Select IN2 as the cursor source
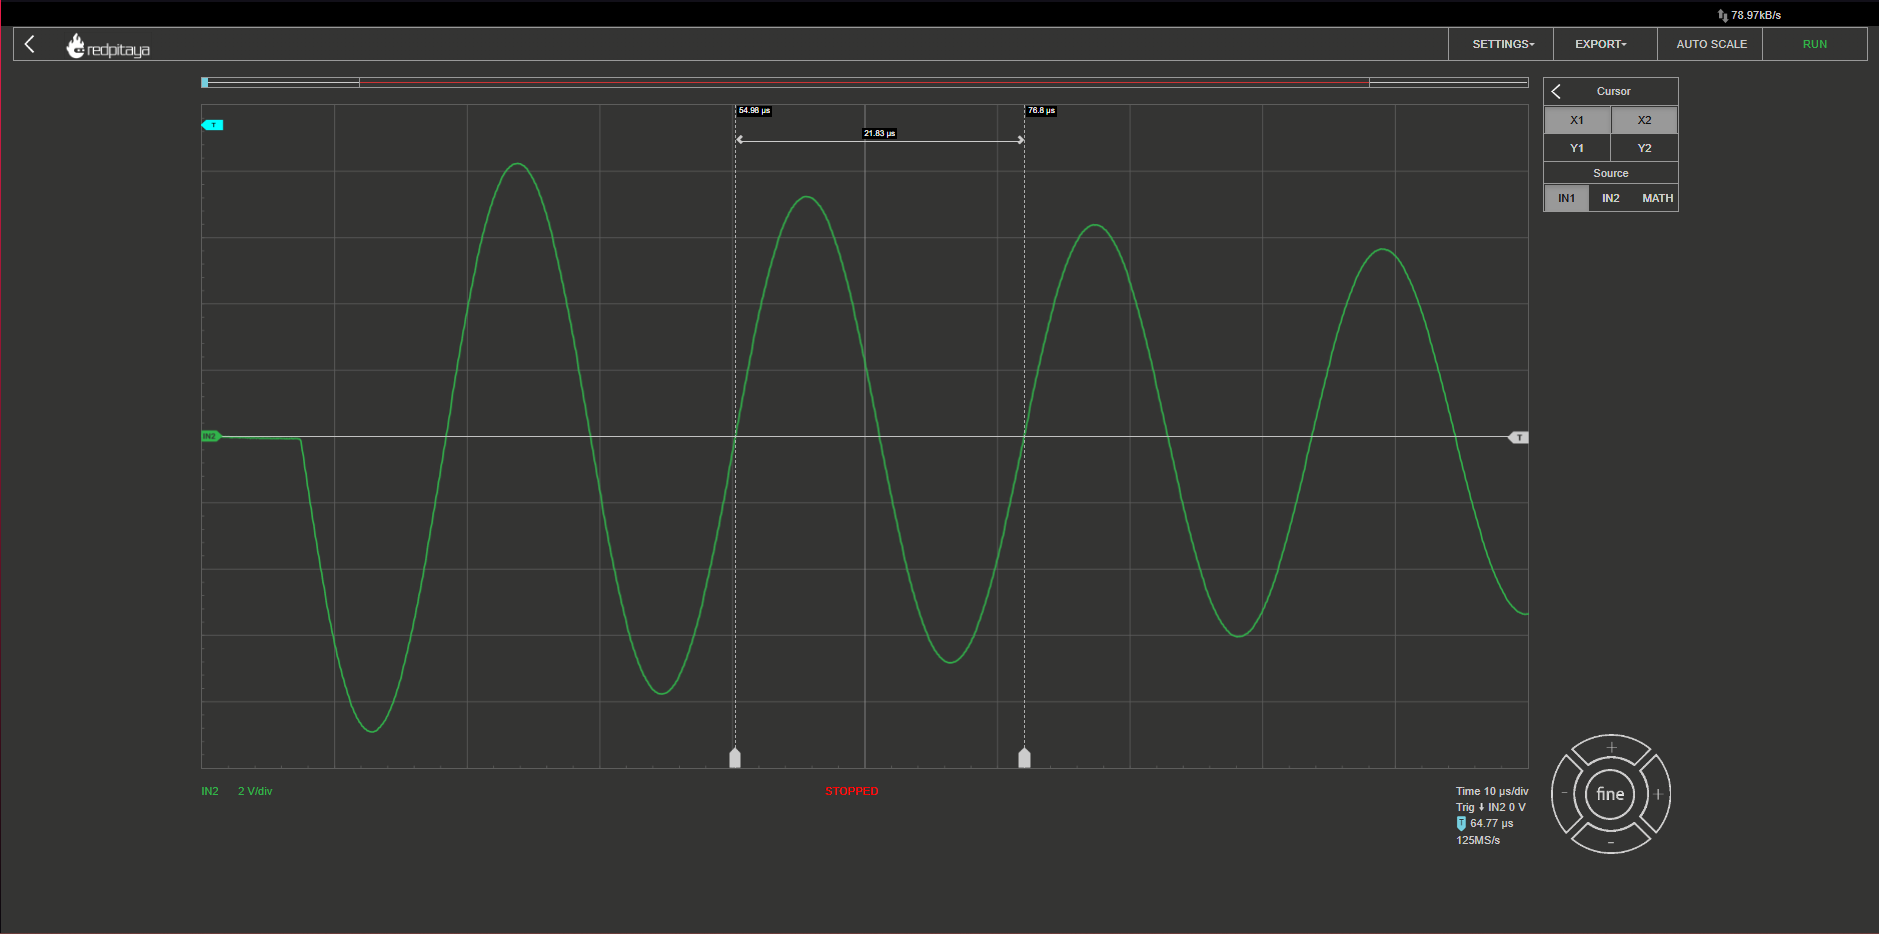The image size is (1879, 934). [1611, 198]
